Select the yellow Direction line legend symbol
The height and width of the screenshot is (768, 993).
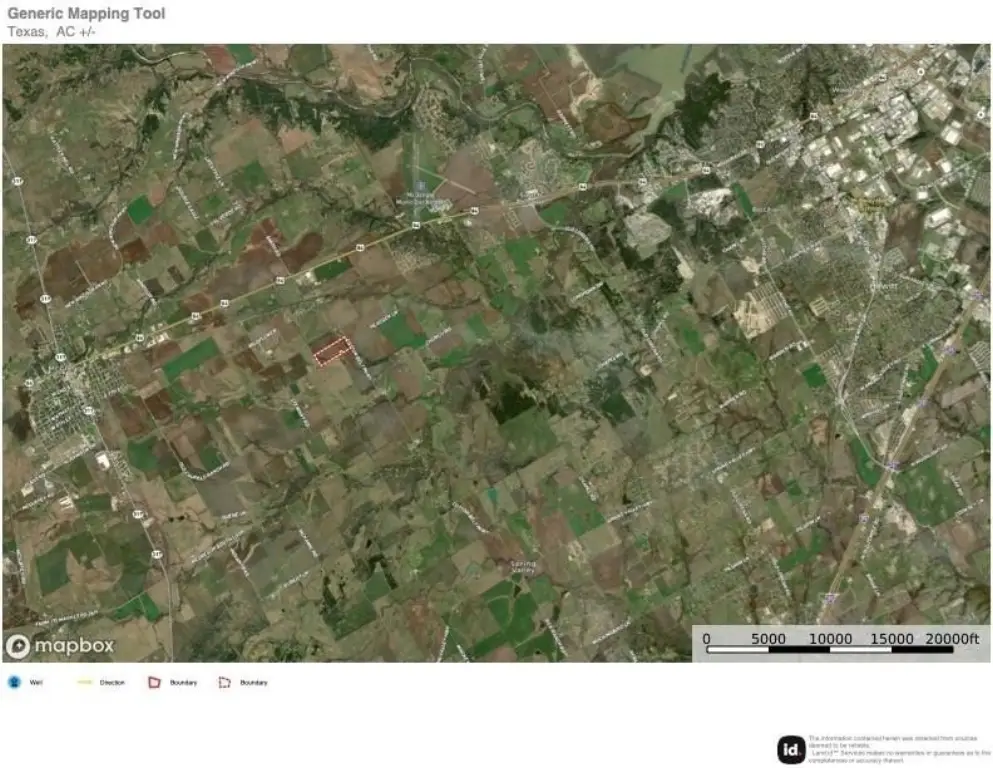coord(84,682)
